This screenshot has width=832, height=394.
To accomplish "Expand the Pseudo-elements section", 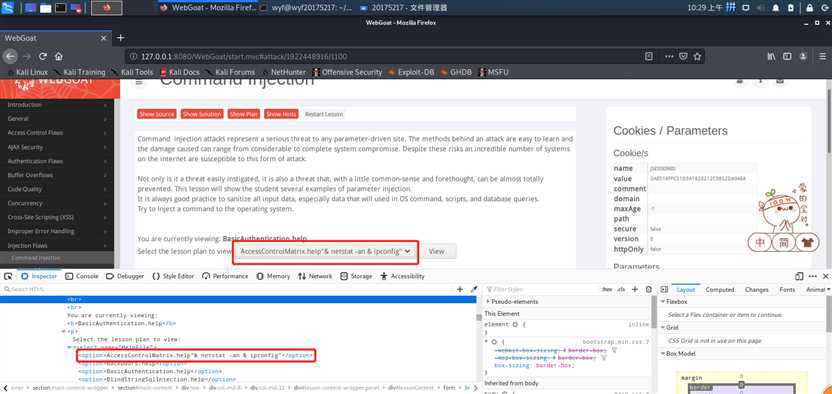I will (488, 302).
